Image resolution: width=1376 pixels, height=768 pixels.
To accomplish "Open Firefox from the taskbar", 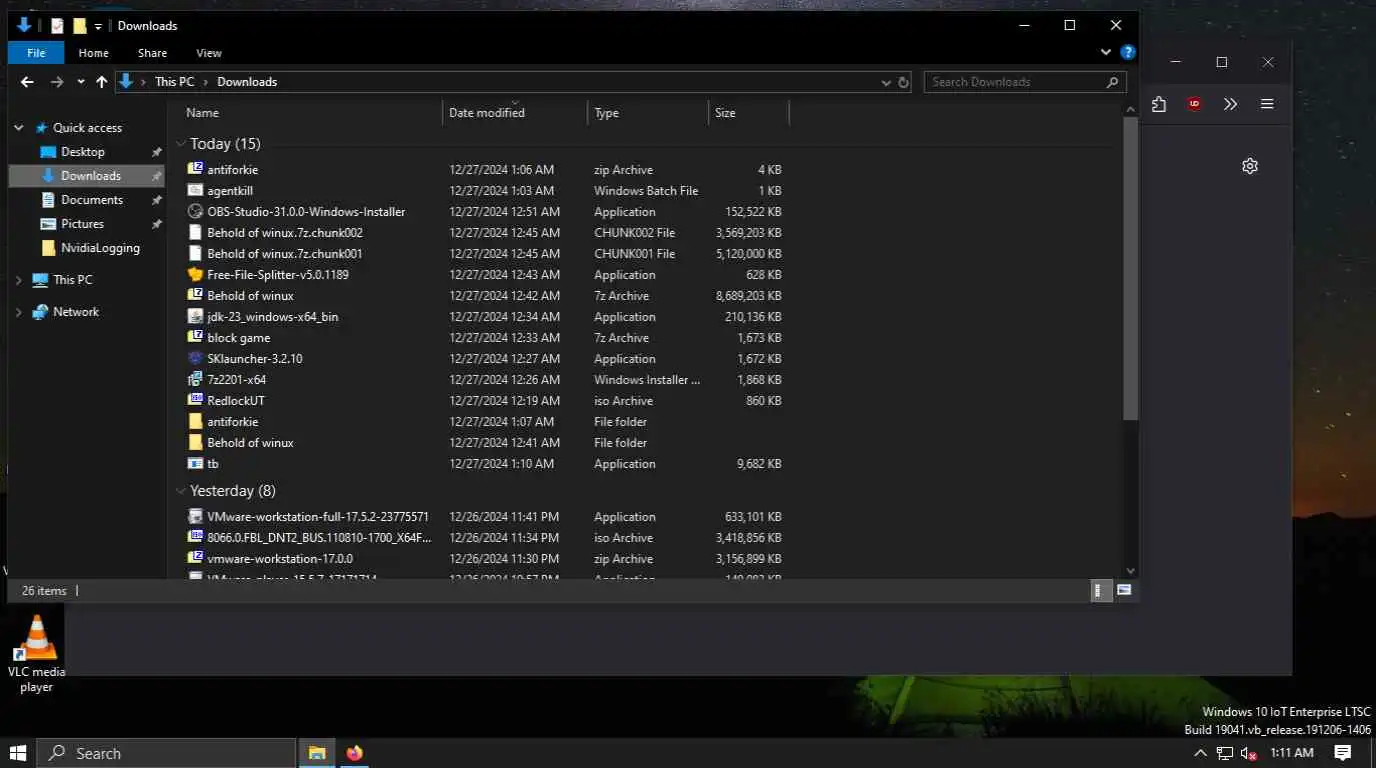I will tap(354, 753).
